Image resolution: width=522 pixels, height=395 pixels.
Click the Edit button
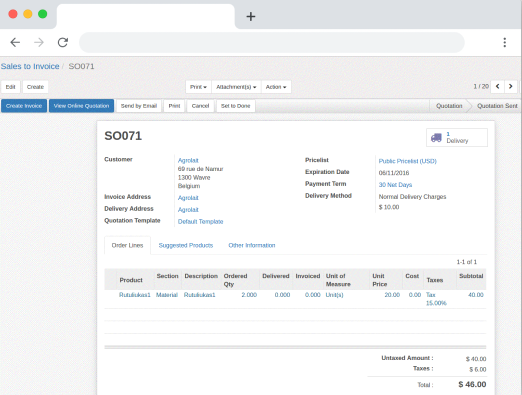click(x=10, y=87)
